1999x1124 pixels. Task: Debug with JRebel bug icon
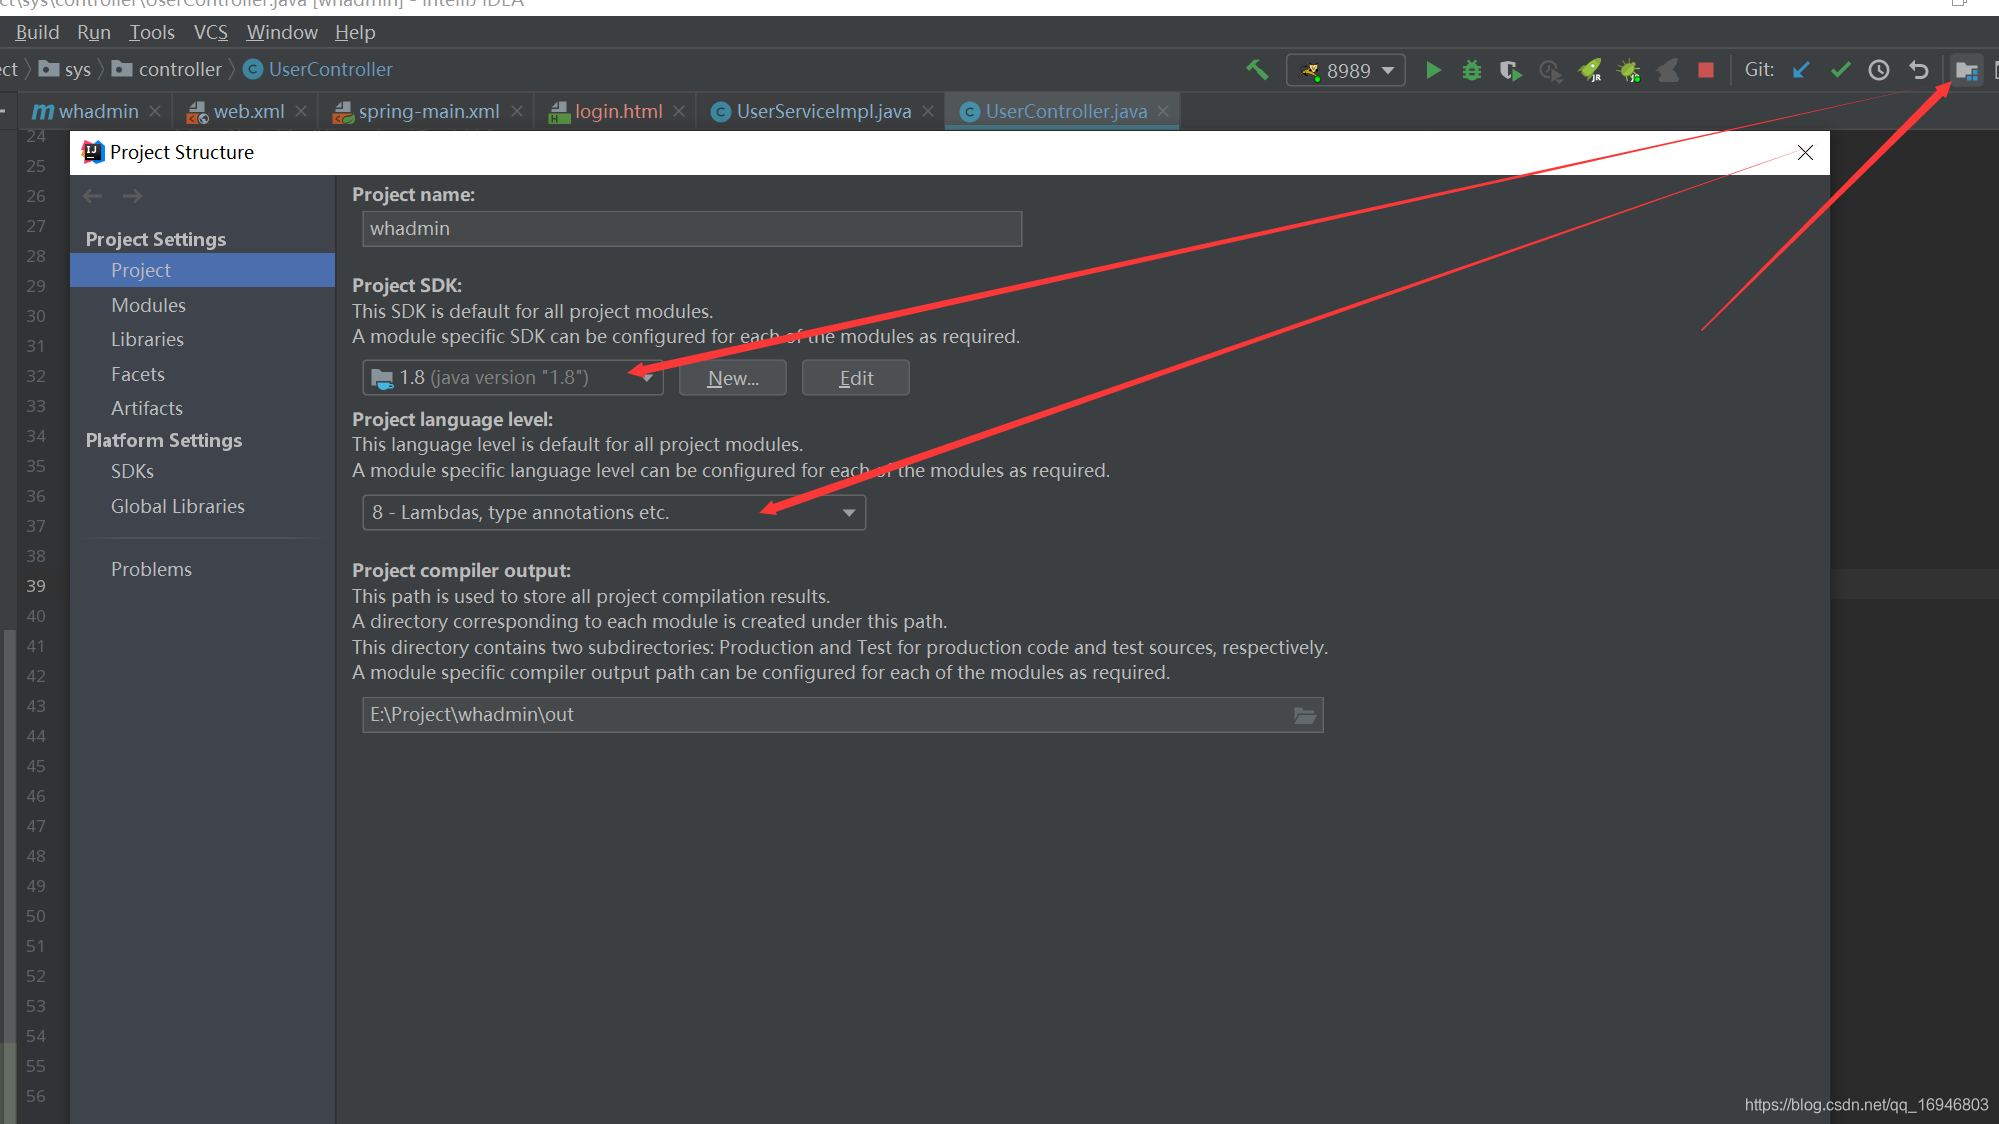pyautogui.click(x=1628, y=70)
